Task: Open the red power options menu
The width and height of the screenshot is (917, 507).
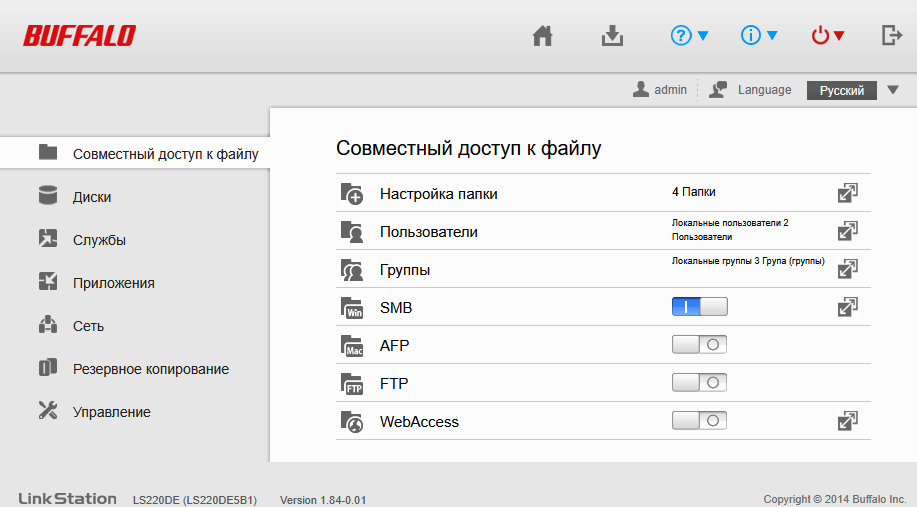Action: click(828, 36)
